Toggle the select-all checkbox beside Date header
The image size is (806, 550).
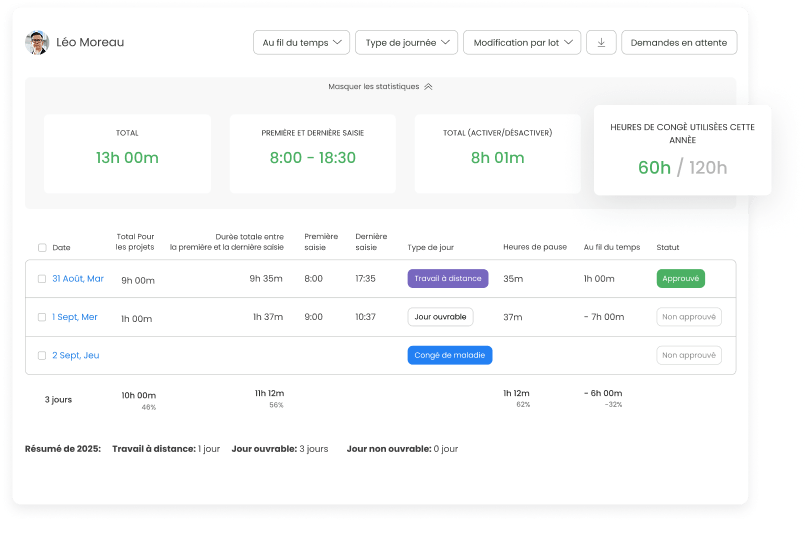(42, 247)
